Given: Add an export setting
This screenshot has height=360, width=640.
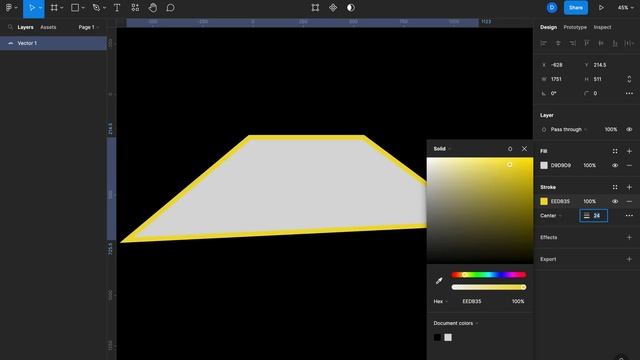Looking at the screenshot, I should coord(629,260).
